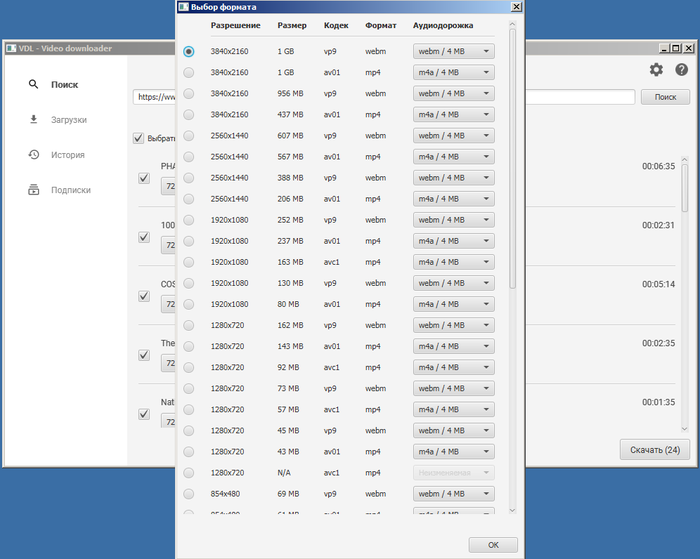
Task: Click the Скачать (24) download button
Action: (x=655, y=450)
